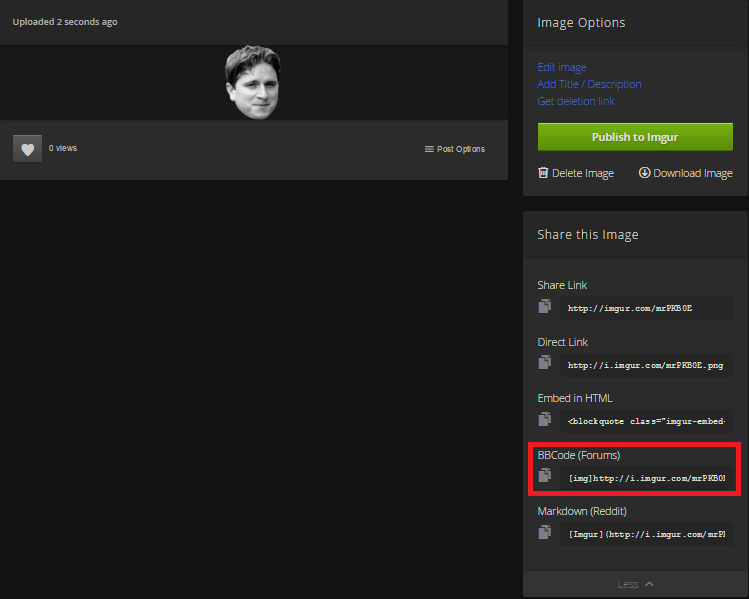Click the 'Direct Link' label
749x599 pixels.
click(562, 342)
